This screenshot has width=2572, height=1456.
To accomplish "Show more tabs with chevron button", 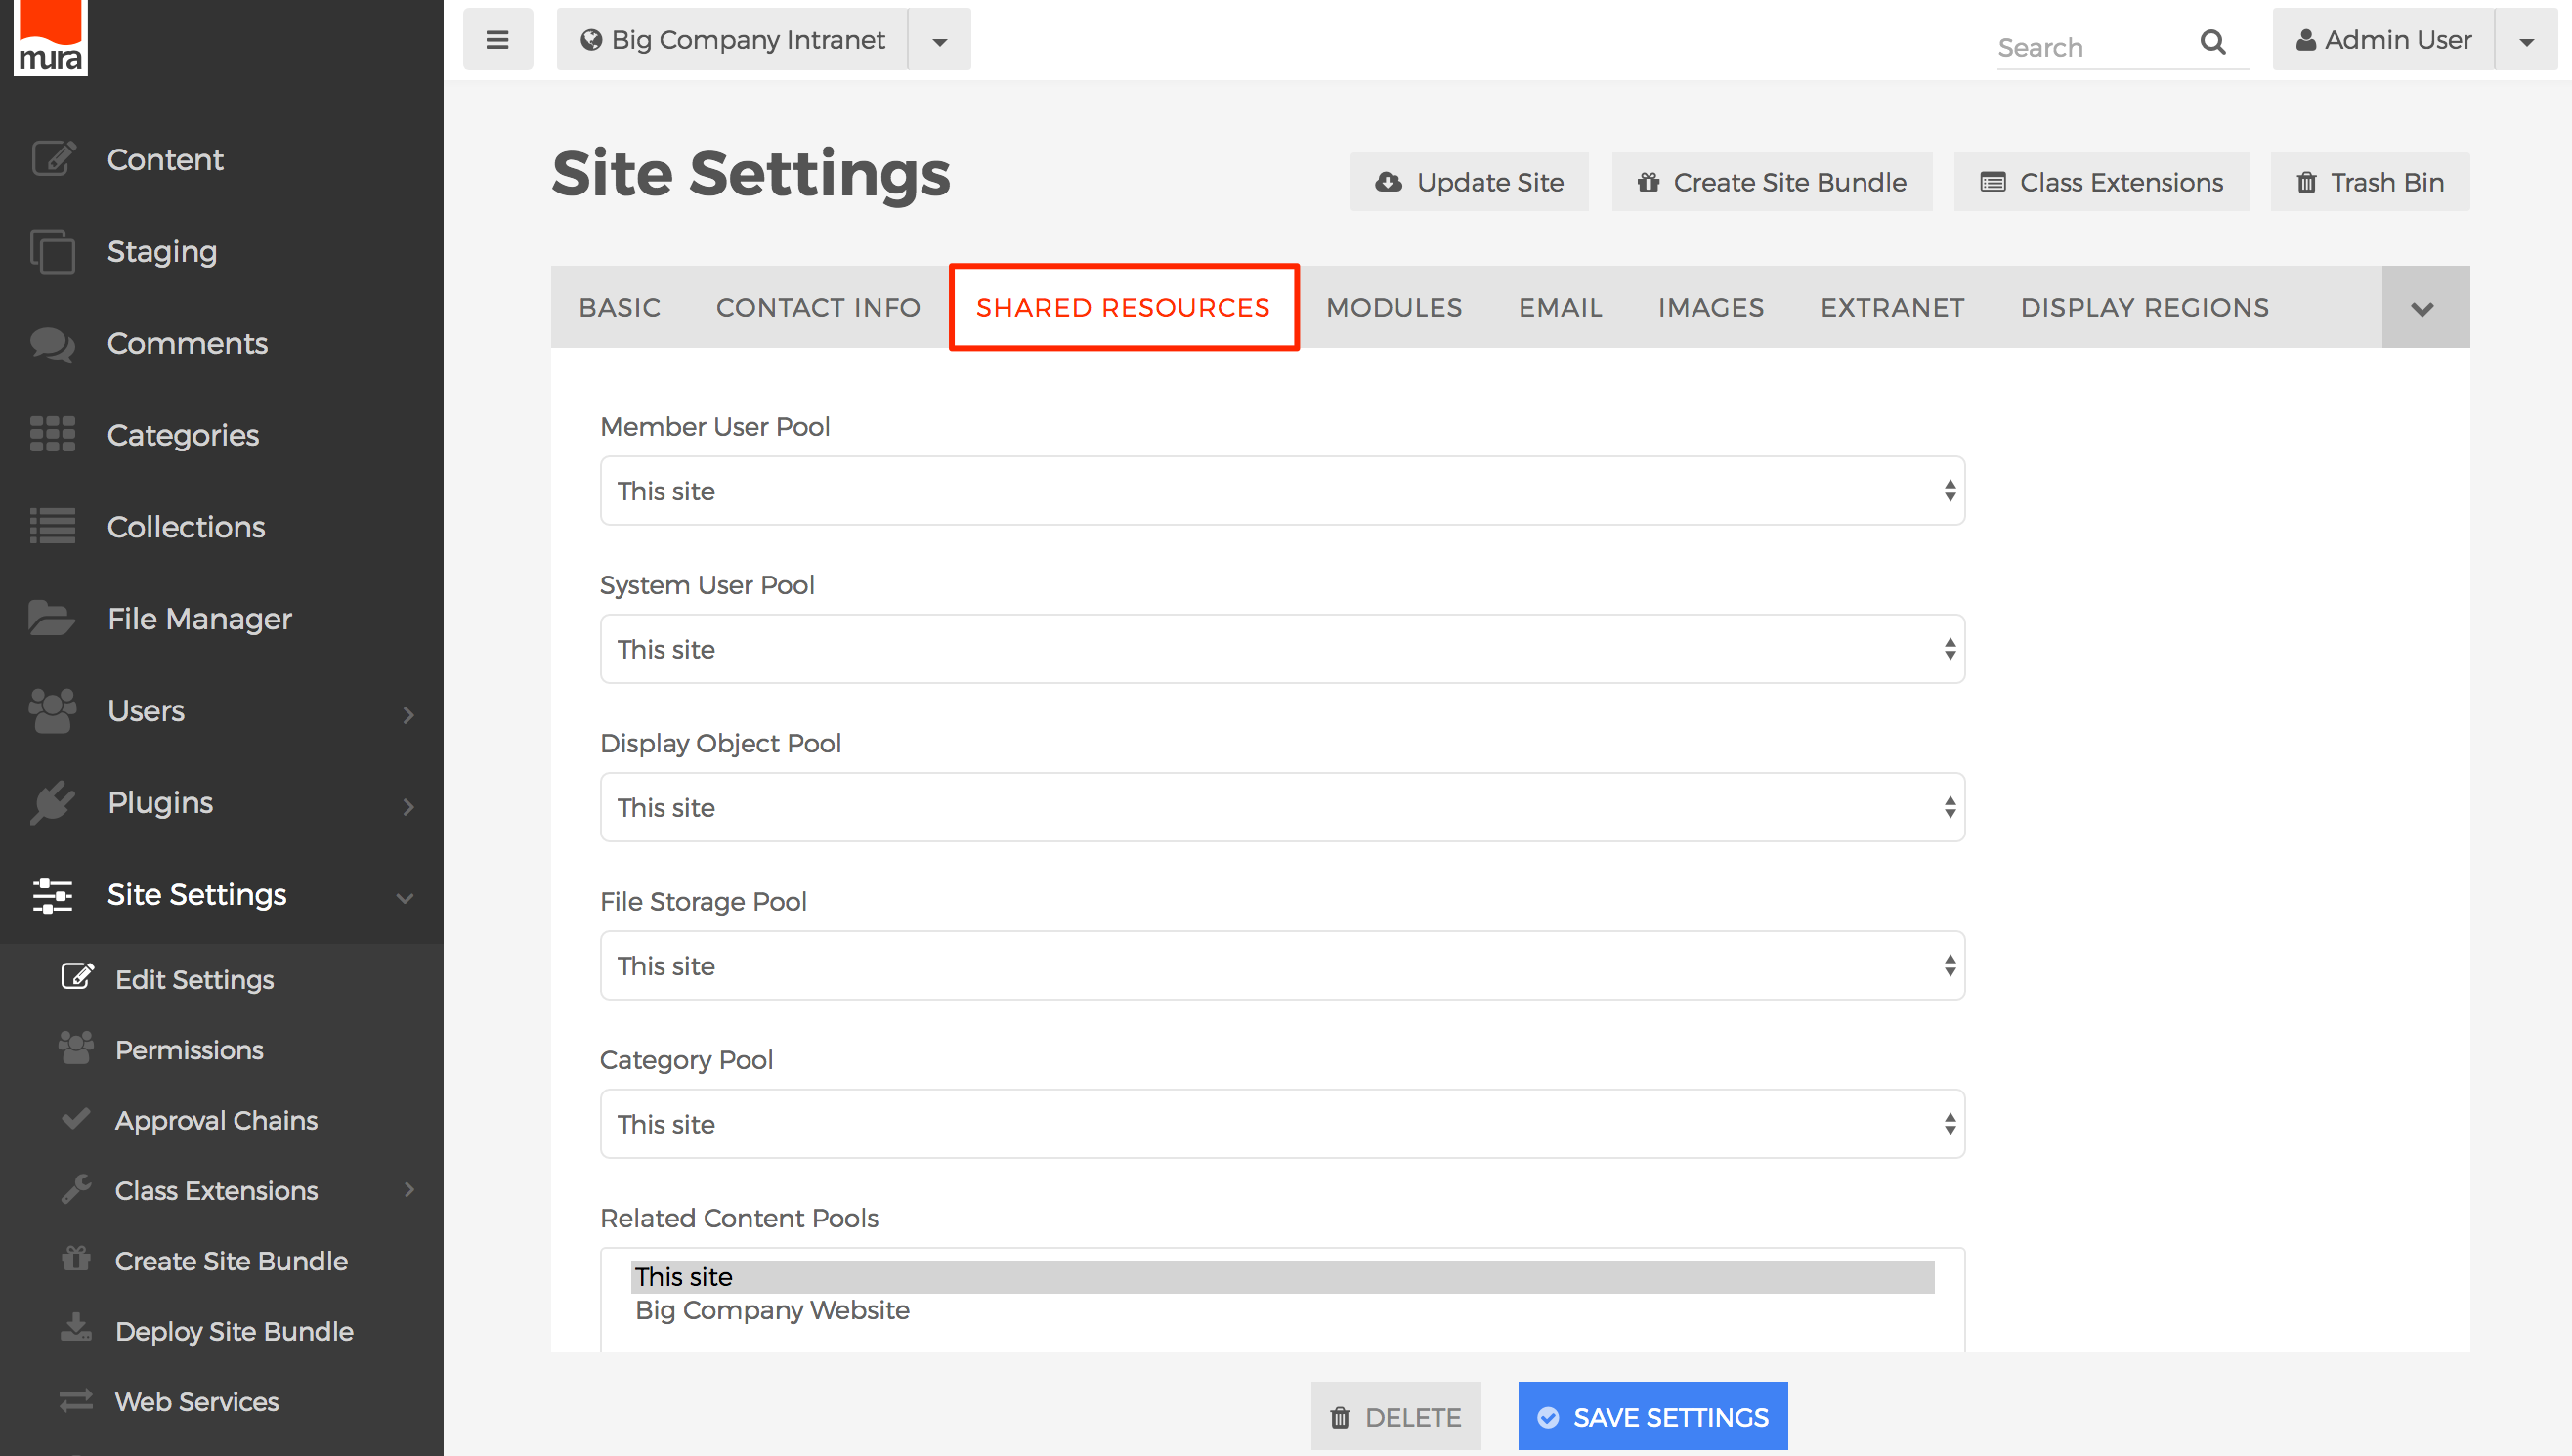I will click(2423, 308).
